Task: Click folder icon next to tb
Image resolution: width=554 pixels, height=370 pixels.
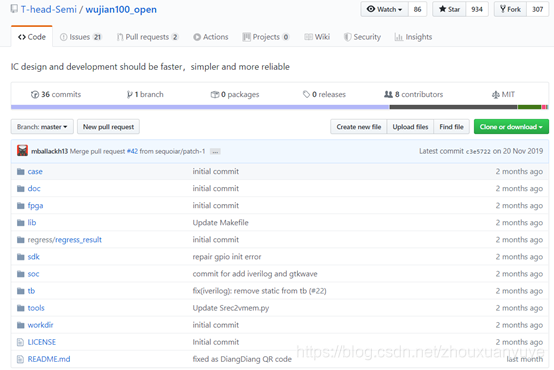Action: pyautogui.click(x=20, y=291)
